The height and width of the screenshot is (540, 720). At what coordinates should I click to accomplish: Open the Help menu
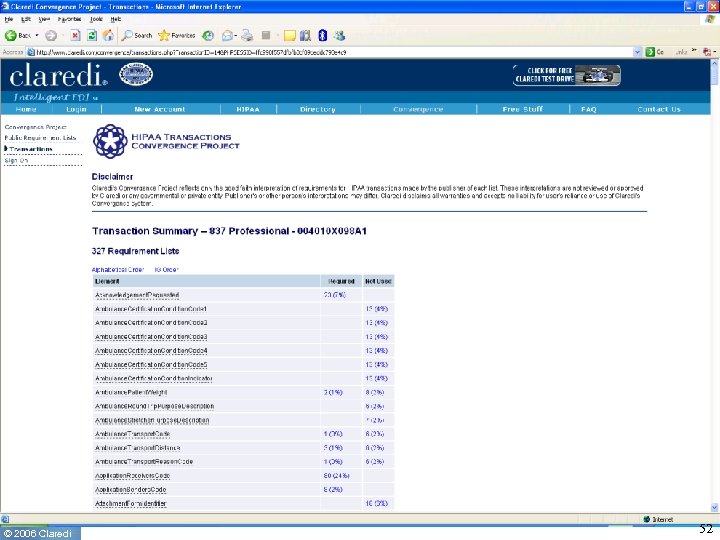tap(116, 19)
